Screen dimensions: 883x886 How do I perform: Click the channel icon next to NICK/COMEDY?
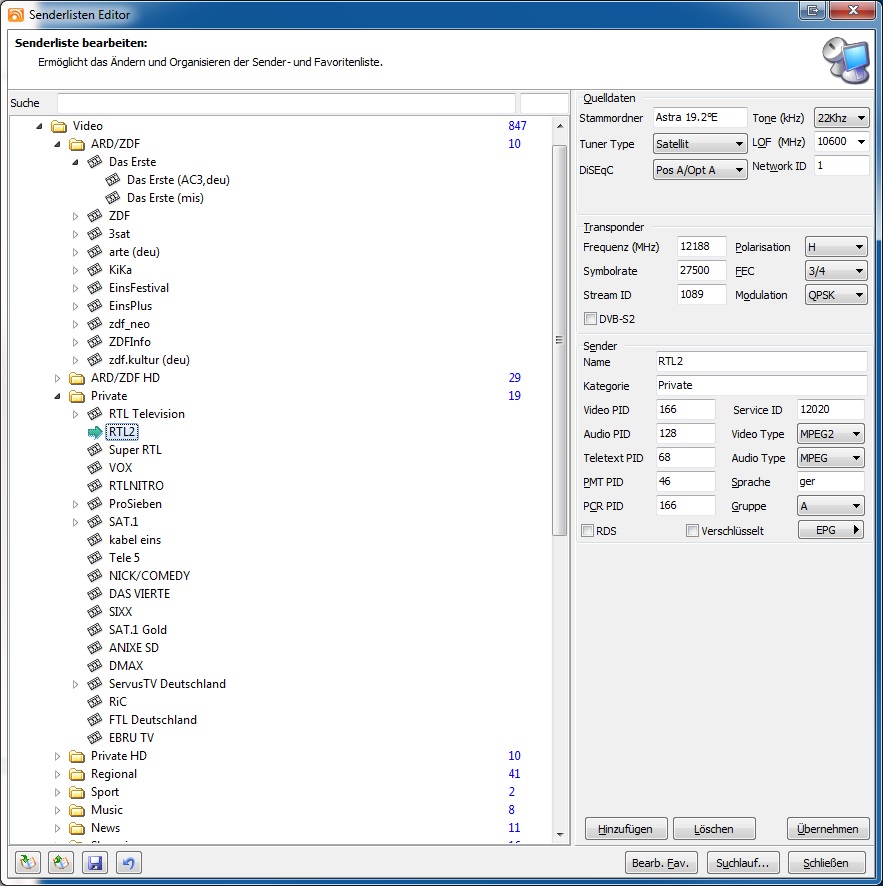click(95, 576)
